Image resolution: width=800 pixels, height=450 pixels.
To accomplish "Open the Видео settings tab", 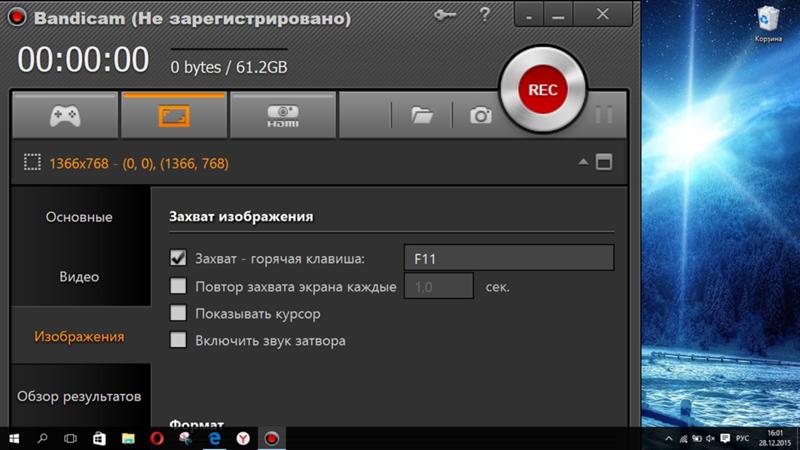I will 79,277.
